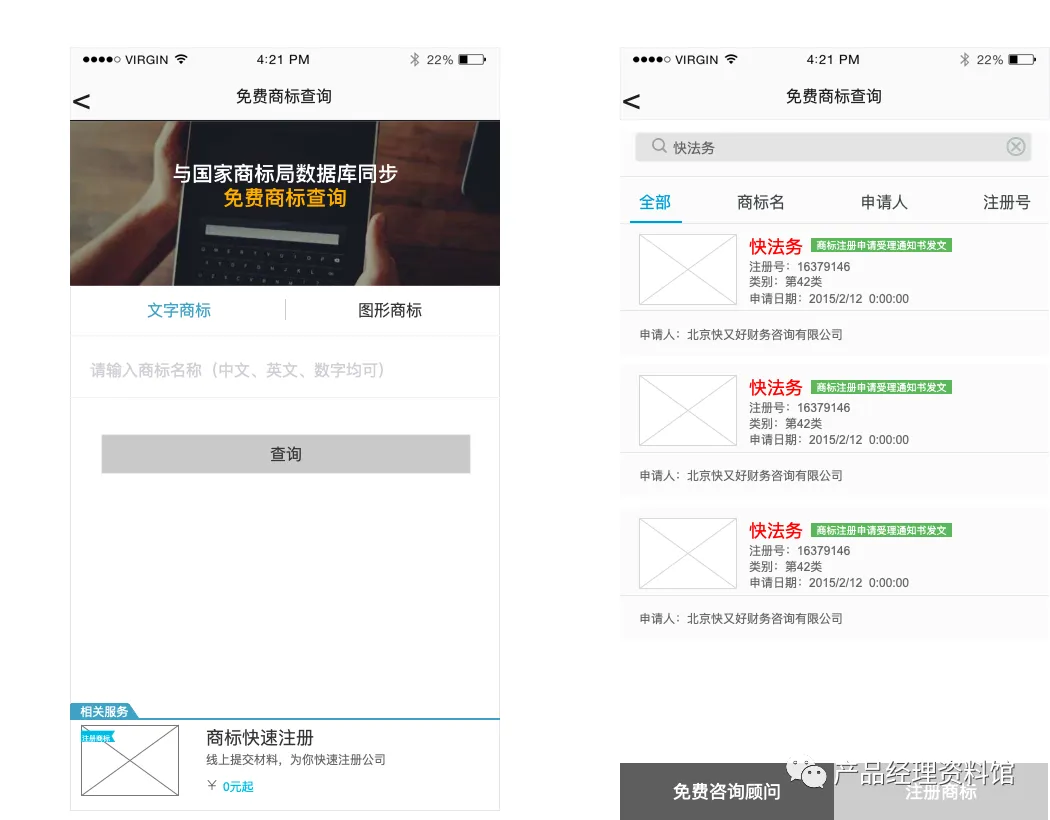Click the gray 查询 button
The image size is (1050, 820).
point(286,454)
